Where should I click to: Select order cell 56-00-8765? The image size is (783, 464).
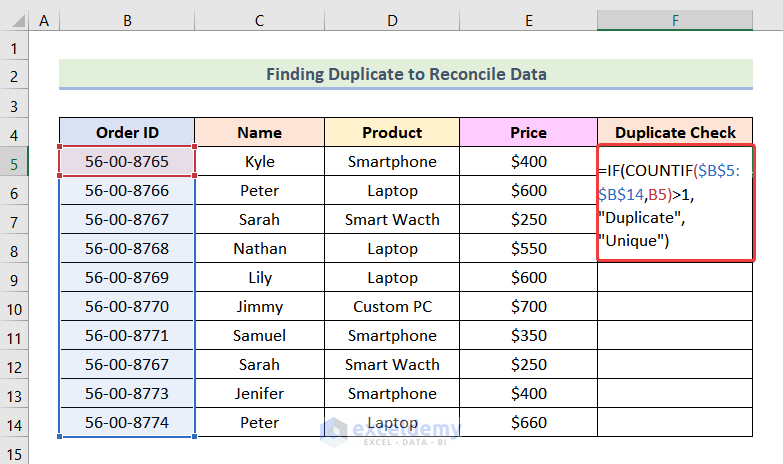click(x=127, y=161)
